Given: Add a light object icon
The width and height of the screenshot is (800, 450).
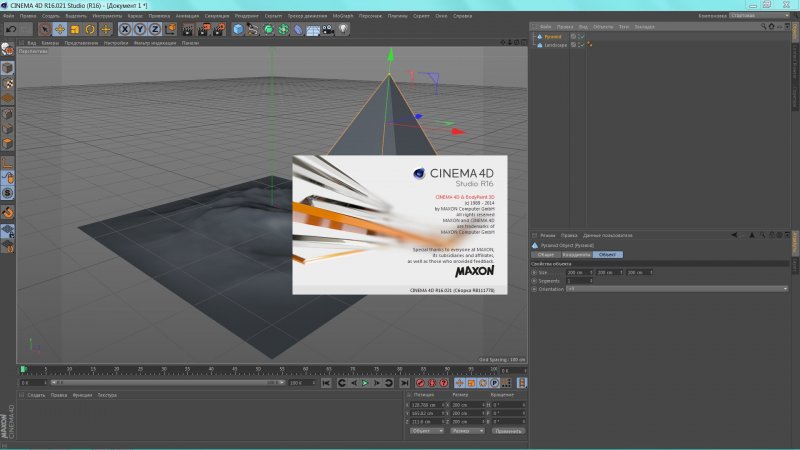Looking at the screenshot, I should (x=343, y=30).
